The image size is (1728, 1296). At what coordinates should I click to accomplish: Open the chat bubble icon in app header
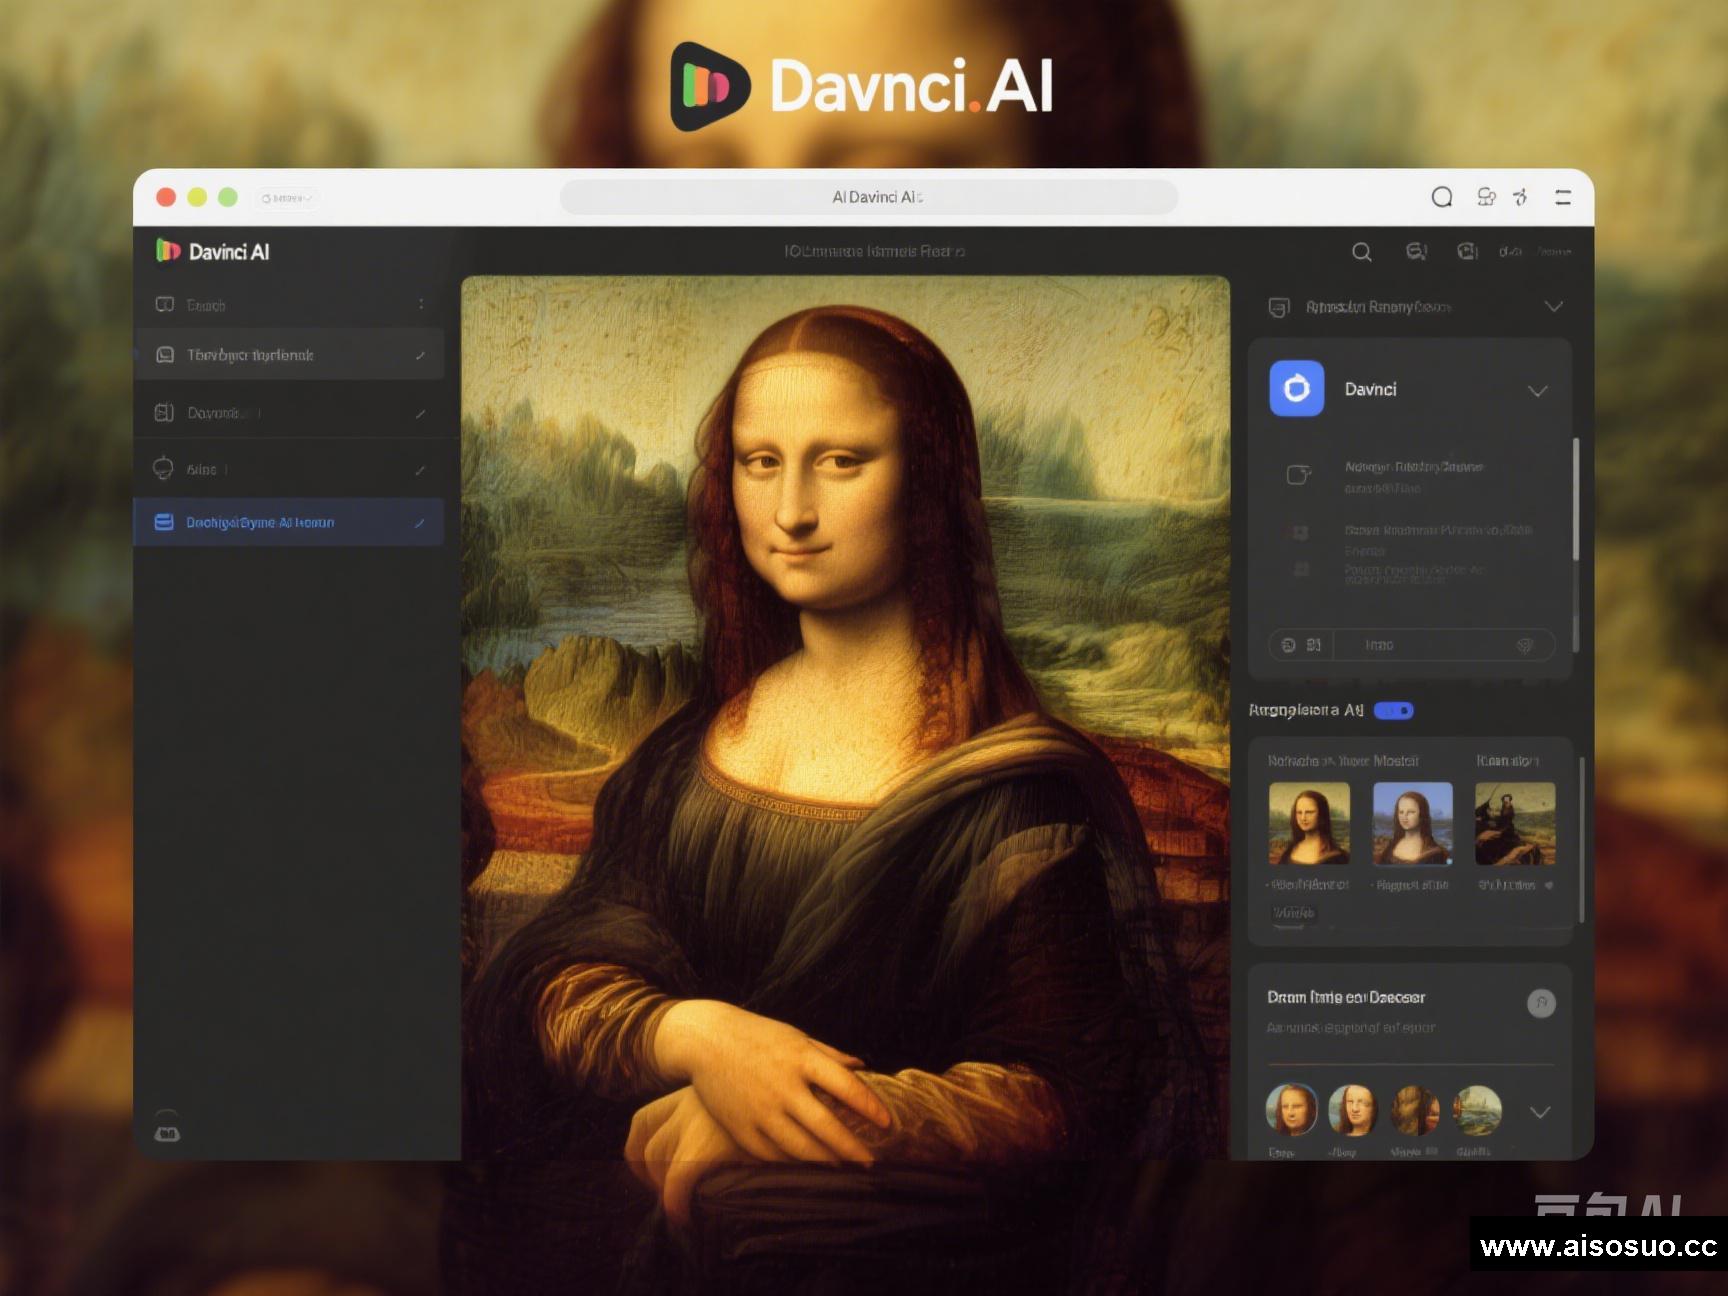tap(1416, 252)
